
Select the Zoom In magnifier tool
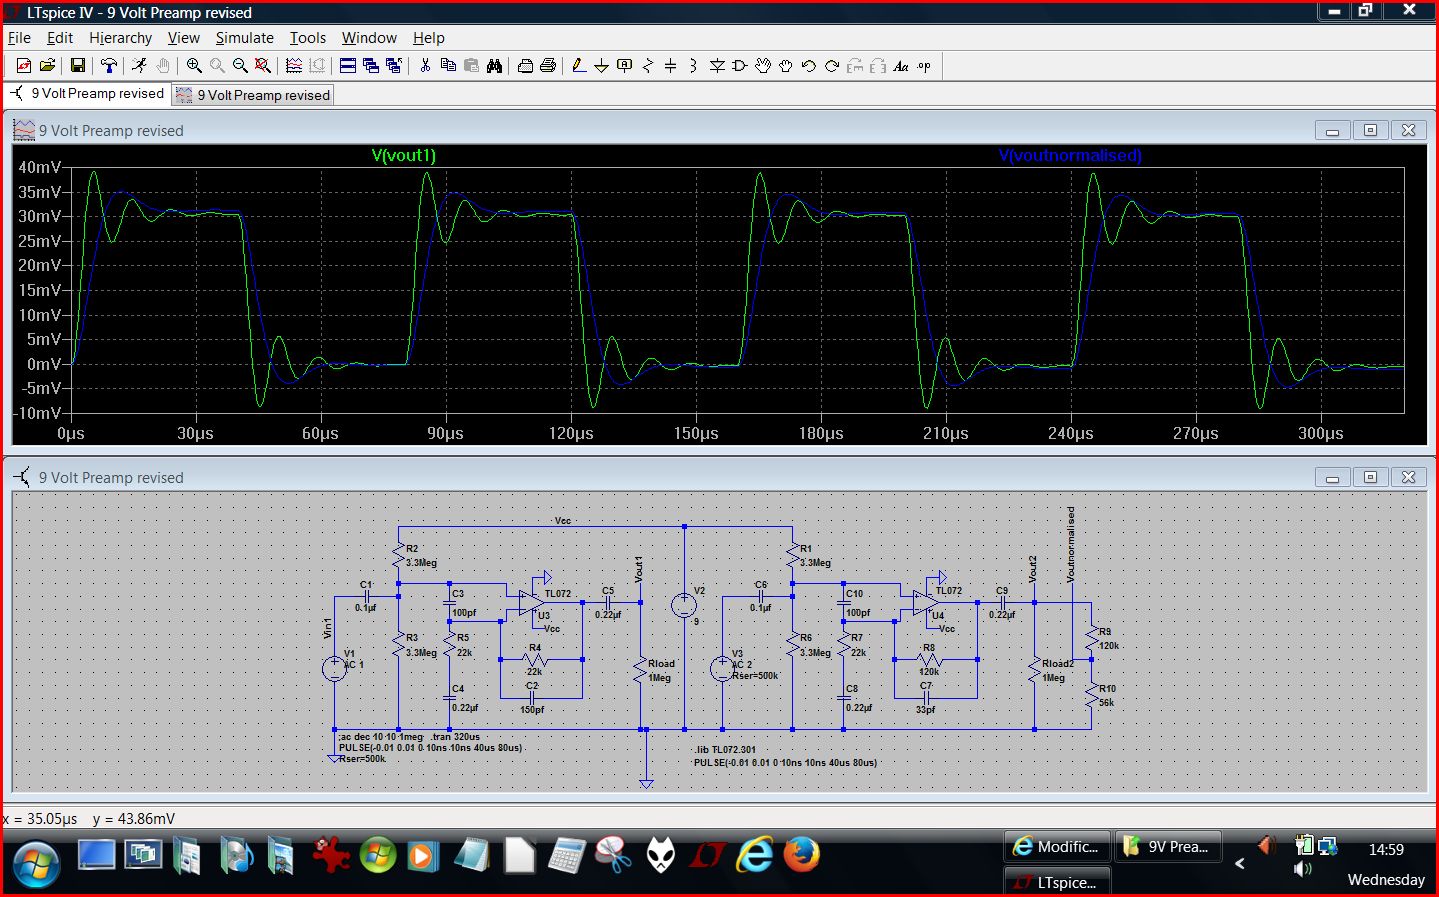[194, 66]
